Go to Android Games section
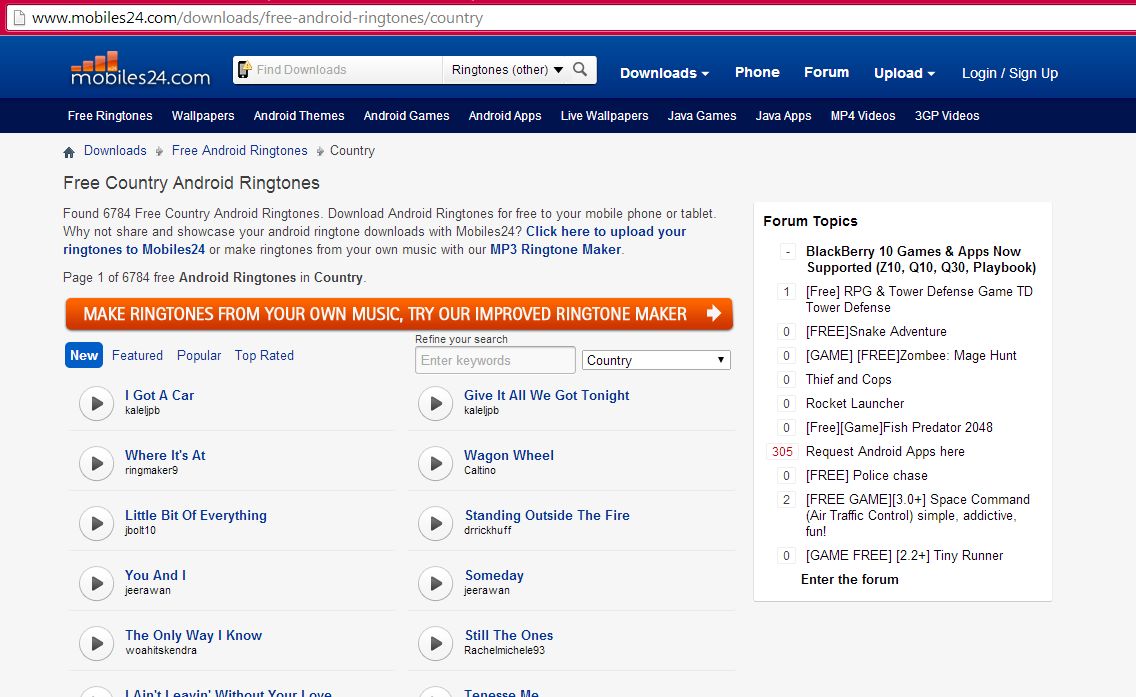1136x697 pixels. 406,116
